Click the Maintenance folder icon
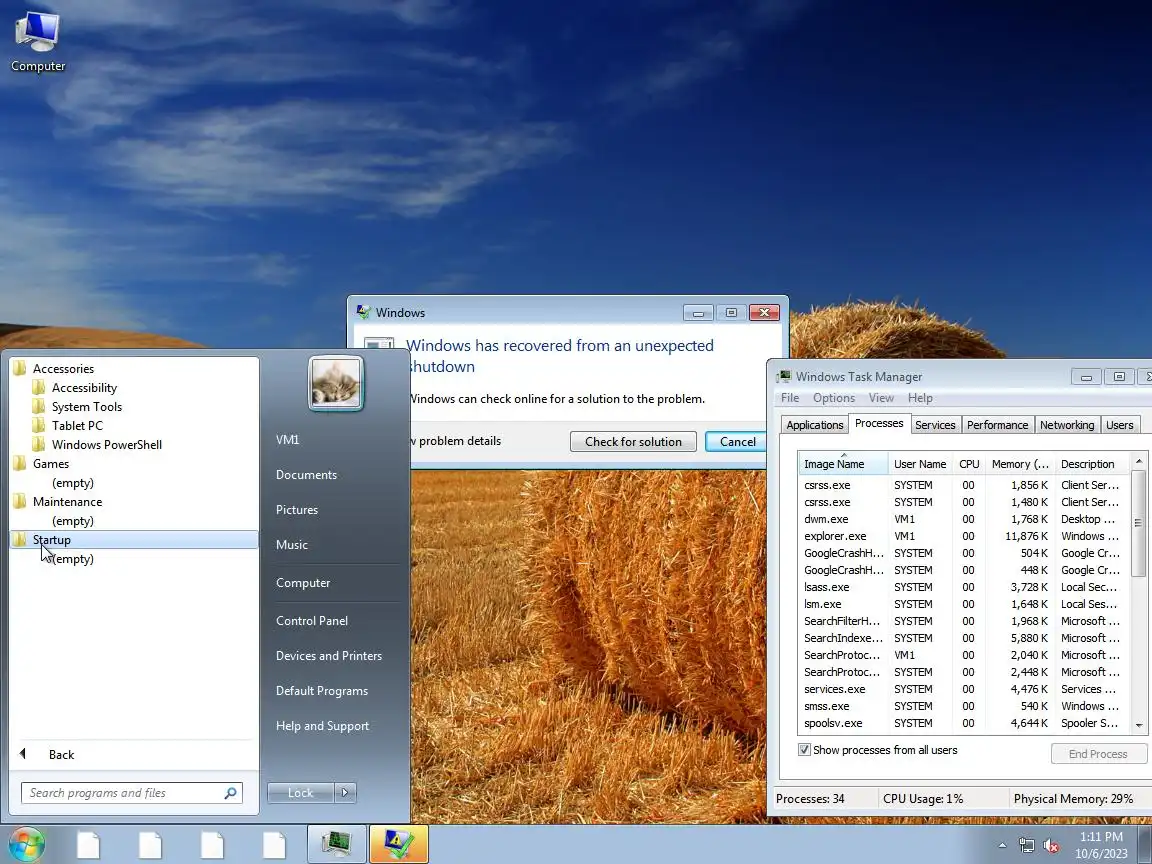Screen dimensions: 1152x864 pyautogui.click(x=20, y=502)
